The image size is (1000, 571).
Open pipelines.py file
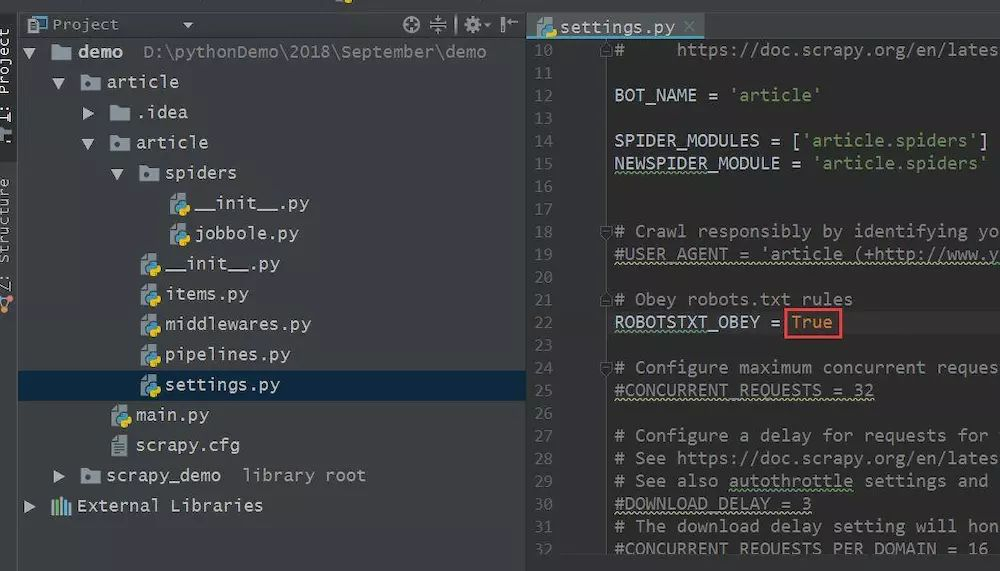coord(272,355)
